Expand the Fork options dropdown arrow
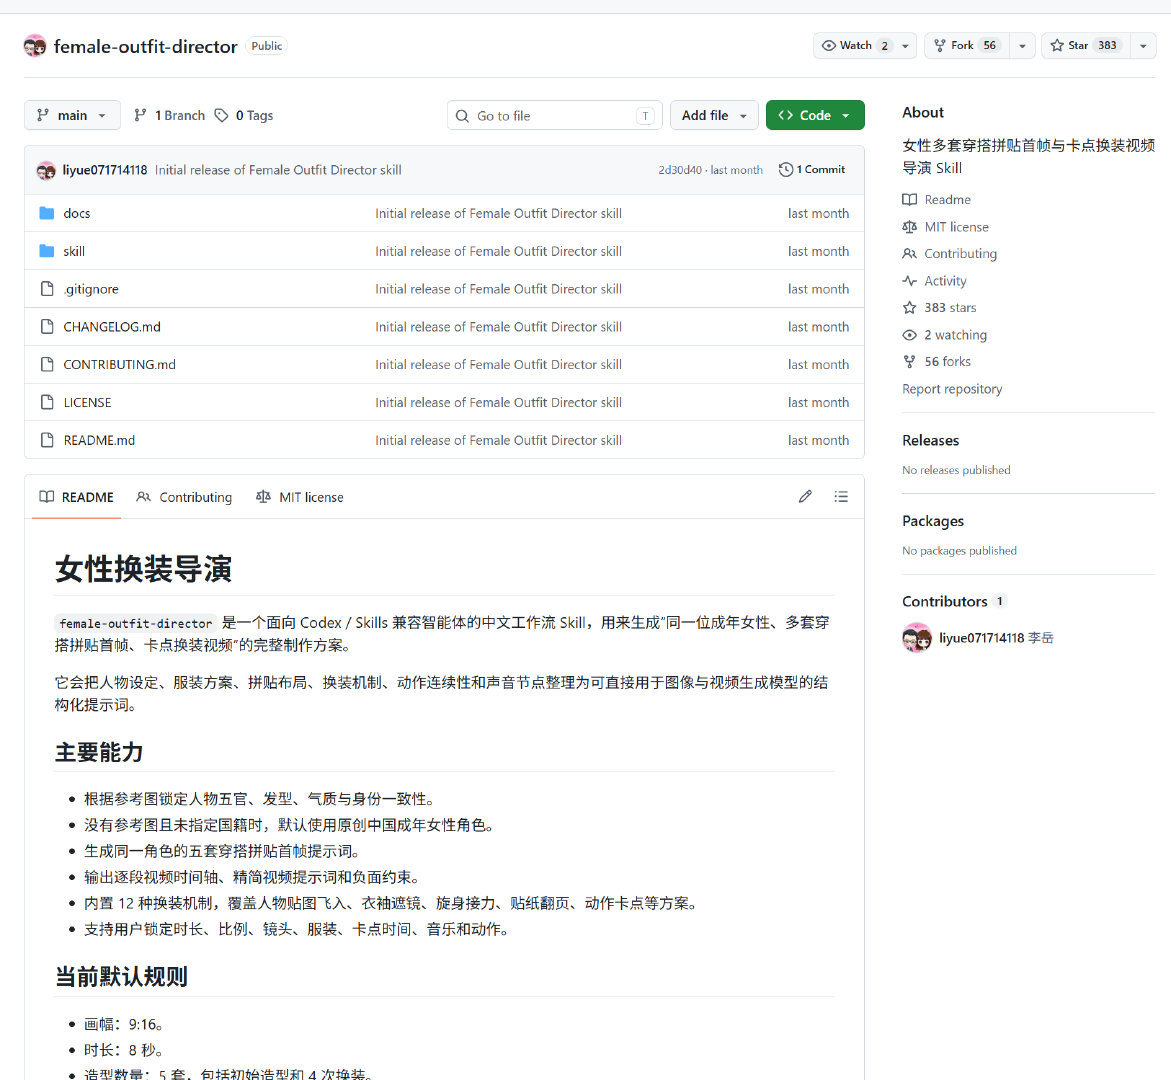This screenshot has height=1080, width=1171. [1022, 46]
